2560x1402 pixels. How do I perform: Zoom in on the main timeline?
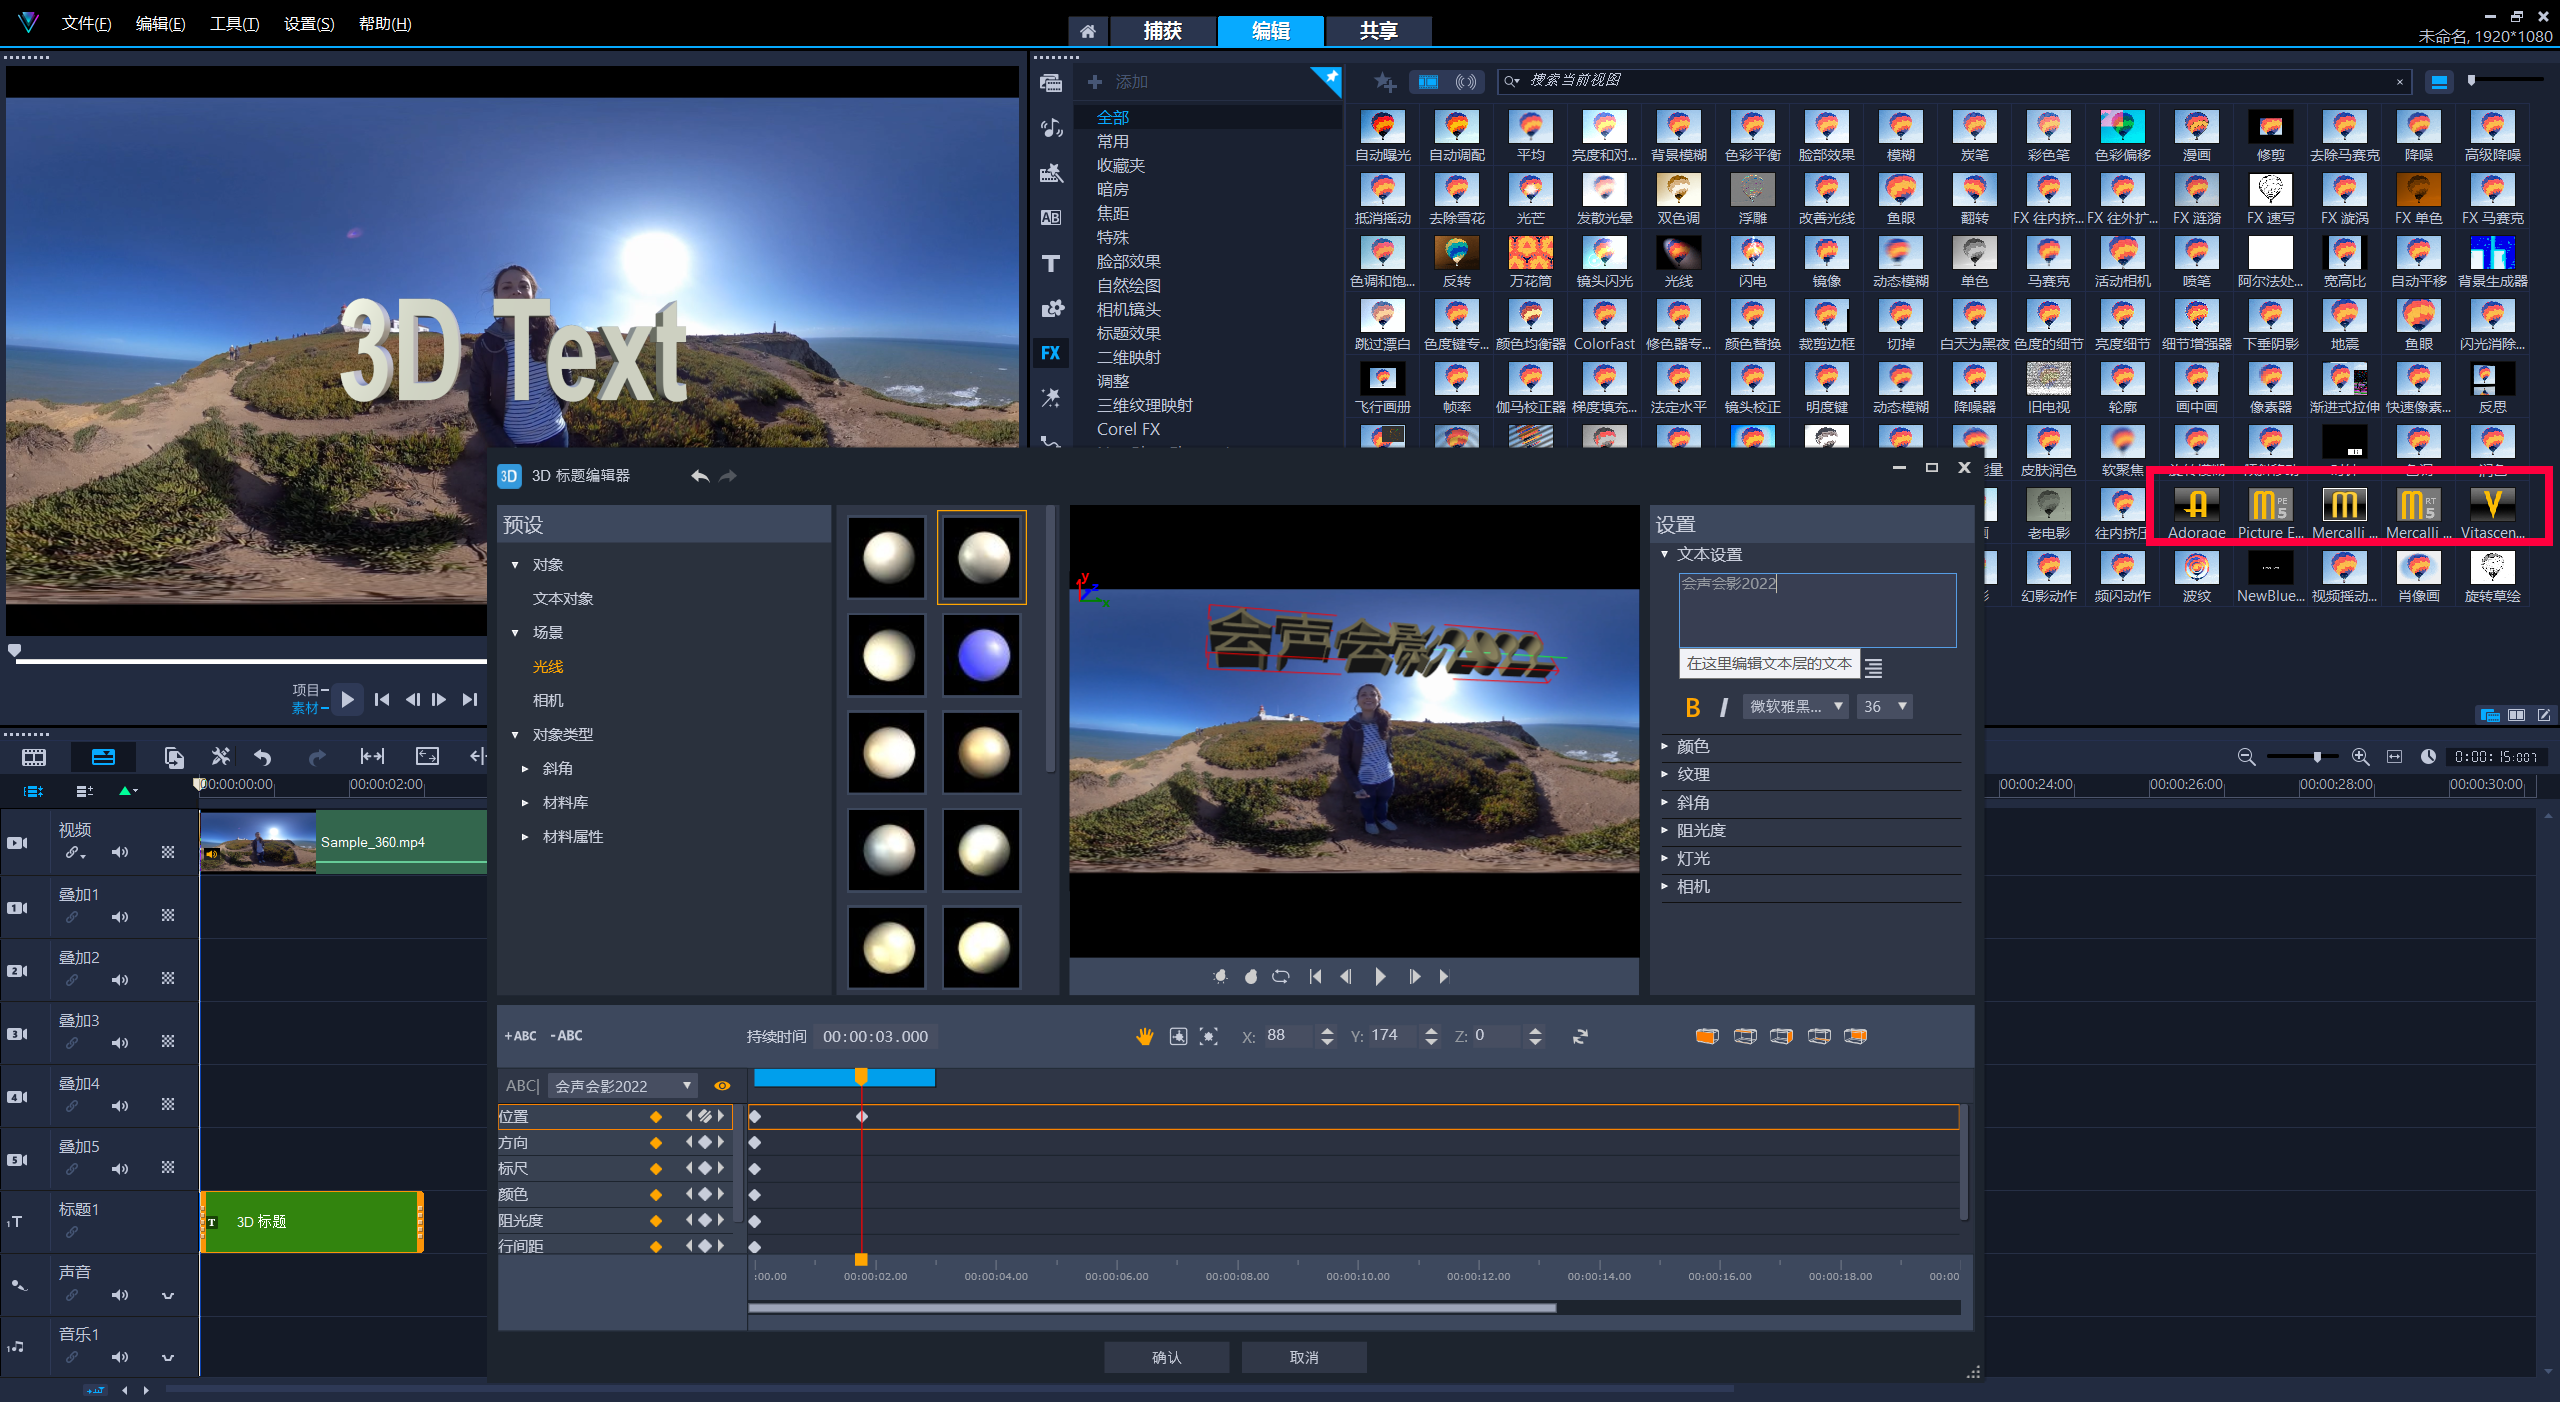pos(2361,757)
